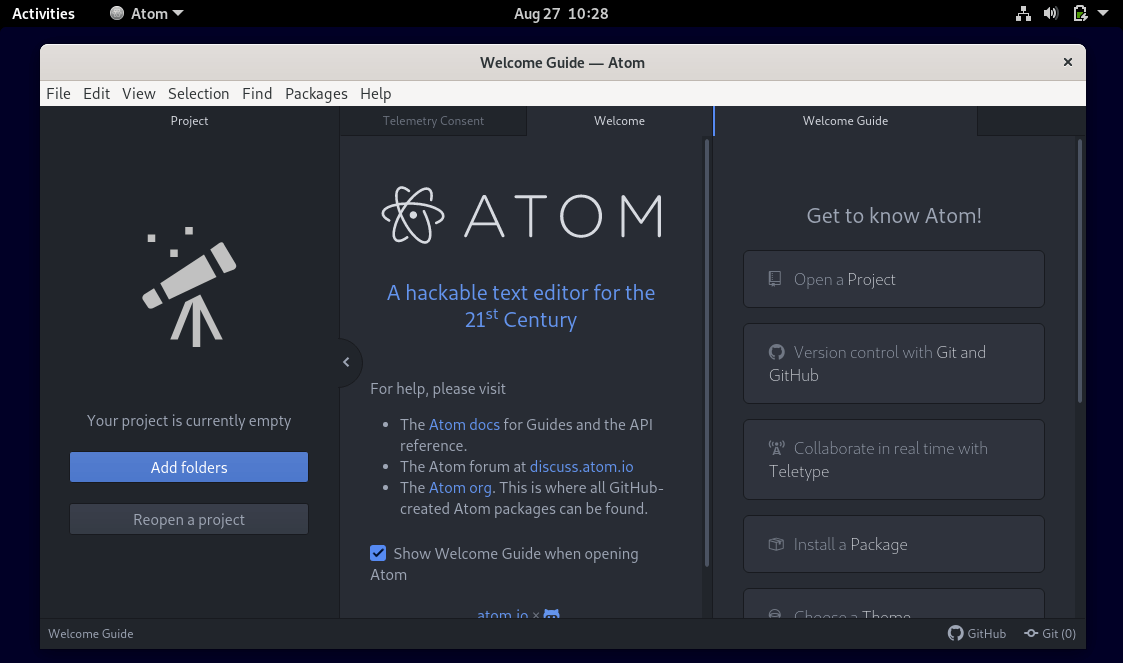Click the GitHub icon in status bar

955,633
